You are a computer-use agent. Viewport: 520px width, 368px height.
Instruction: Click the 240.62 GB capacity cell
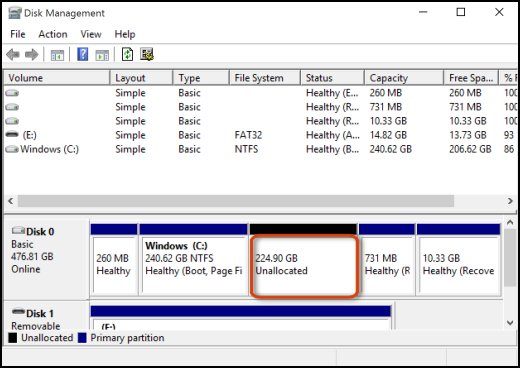click(390, 149)
